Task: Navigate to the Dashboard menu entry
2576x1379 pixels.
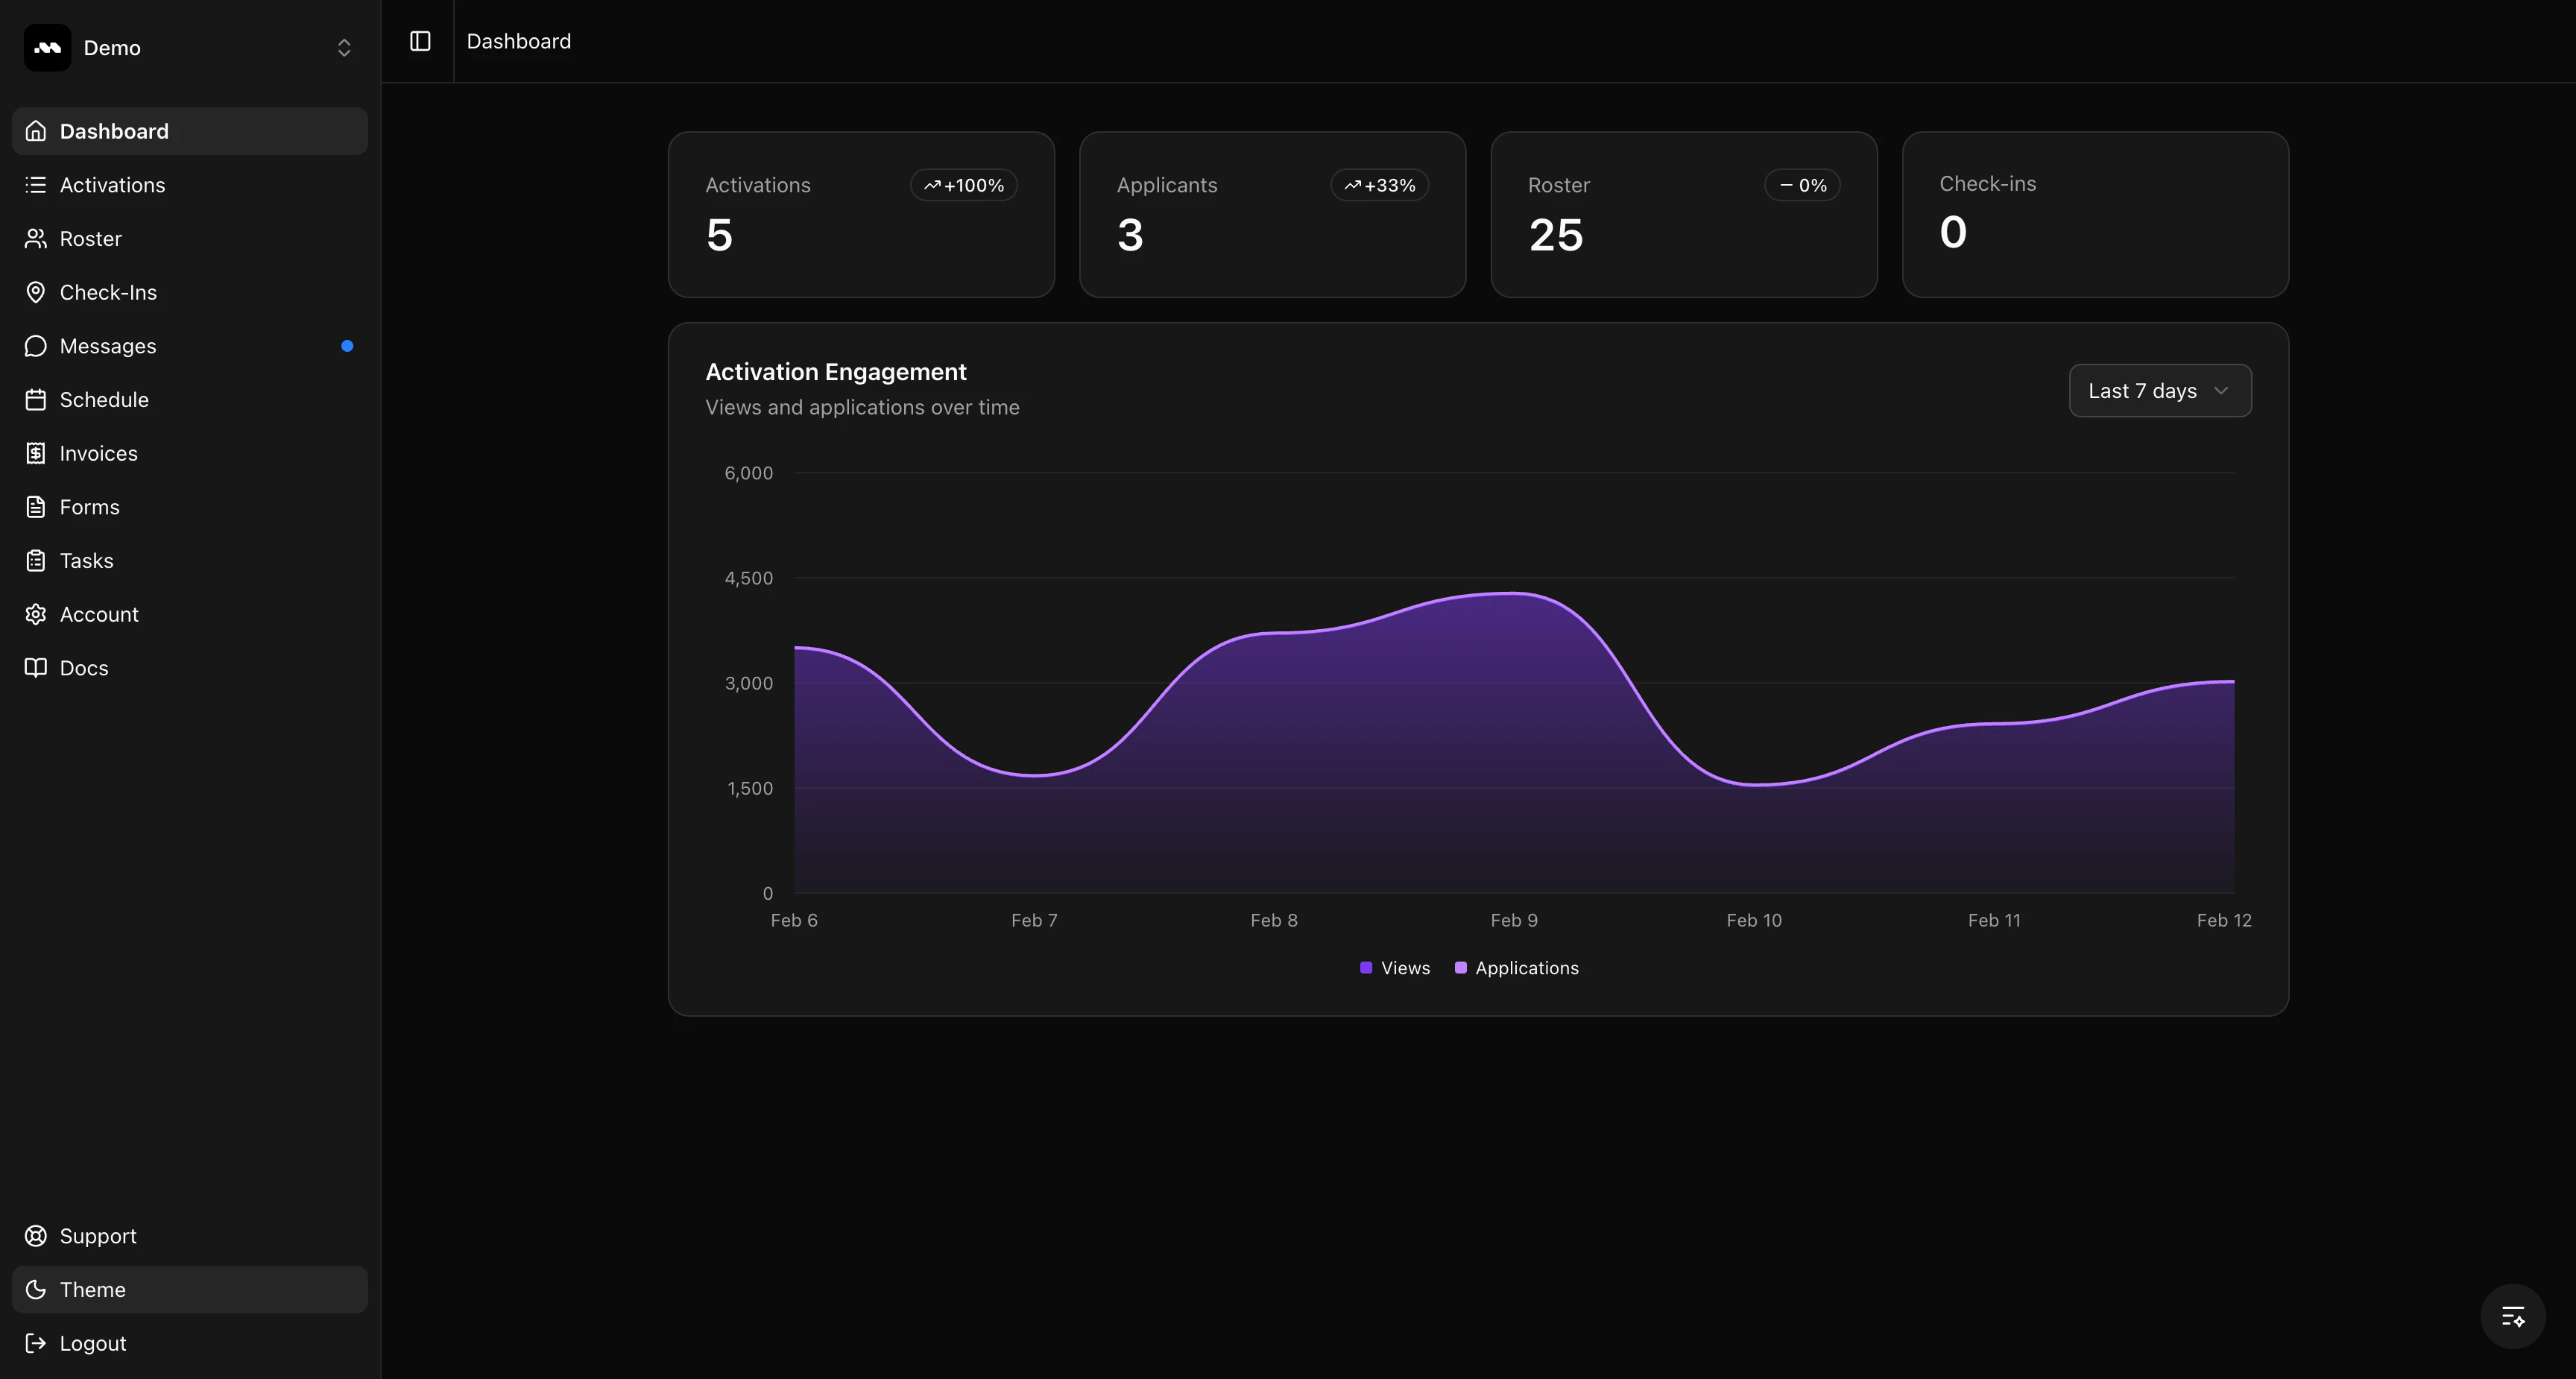Action: pos(112,131)
